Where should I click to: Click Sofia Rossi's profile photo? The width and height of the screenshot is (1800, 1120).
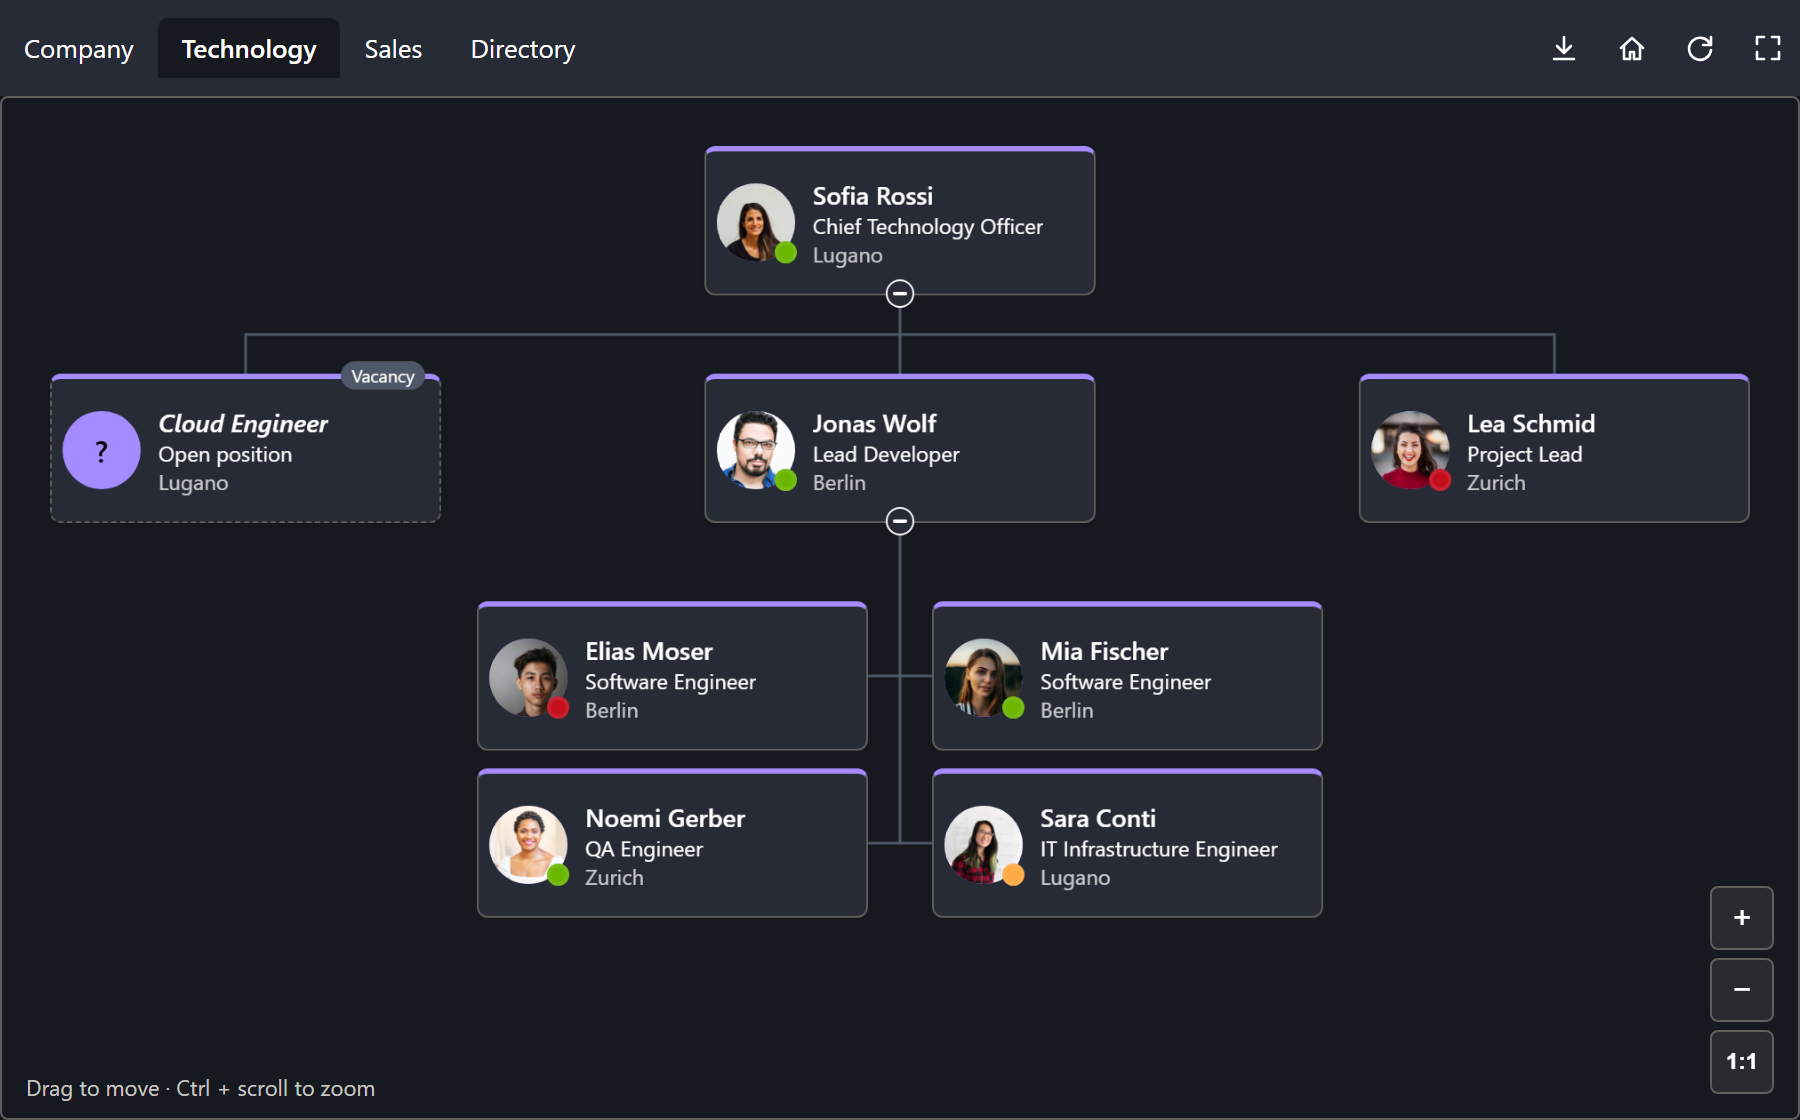756,222
